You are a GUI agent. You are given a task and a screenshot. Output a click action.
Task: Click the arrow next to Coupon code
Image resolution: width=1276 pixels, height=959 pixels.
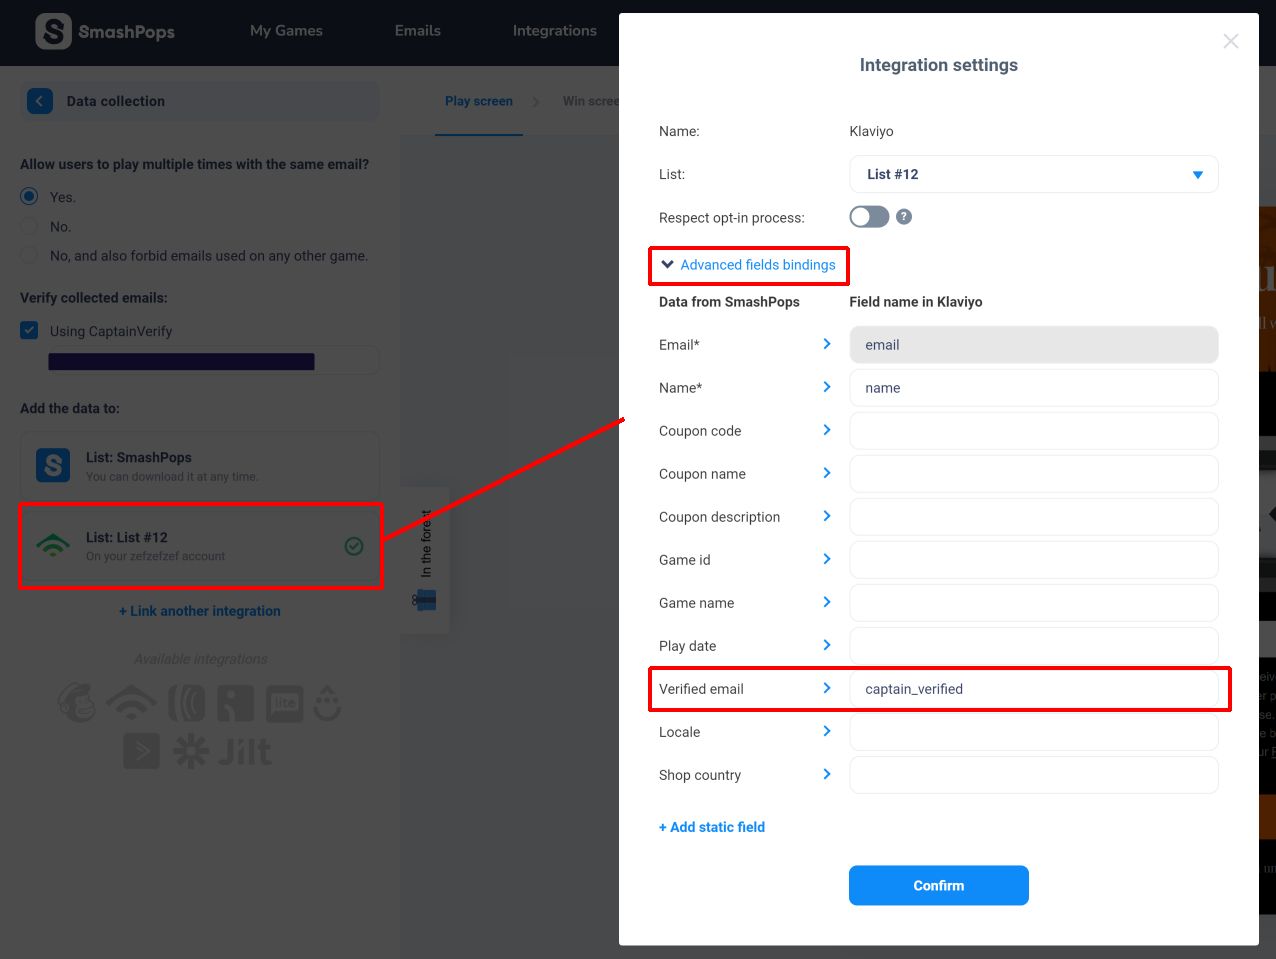[x=827, y=430]
